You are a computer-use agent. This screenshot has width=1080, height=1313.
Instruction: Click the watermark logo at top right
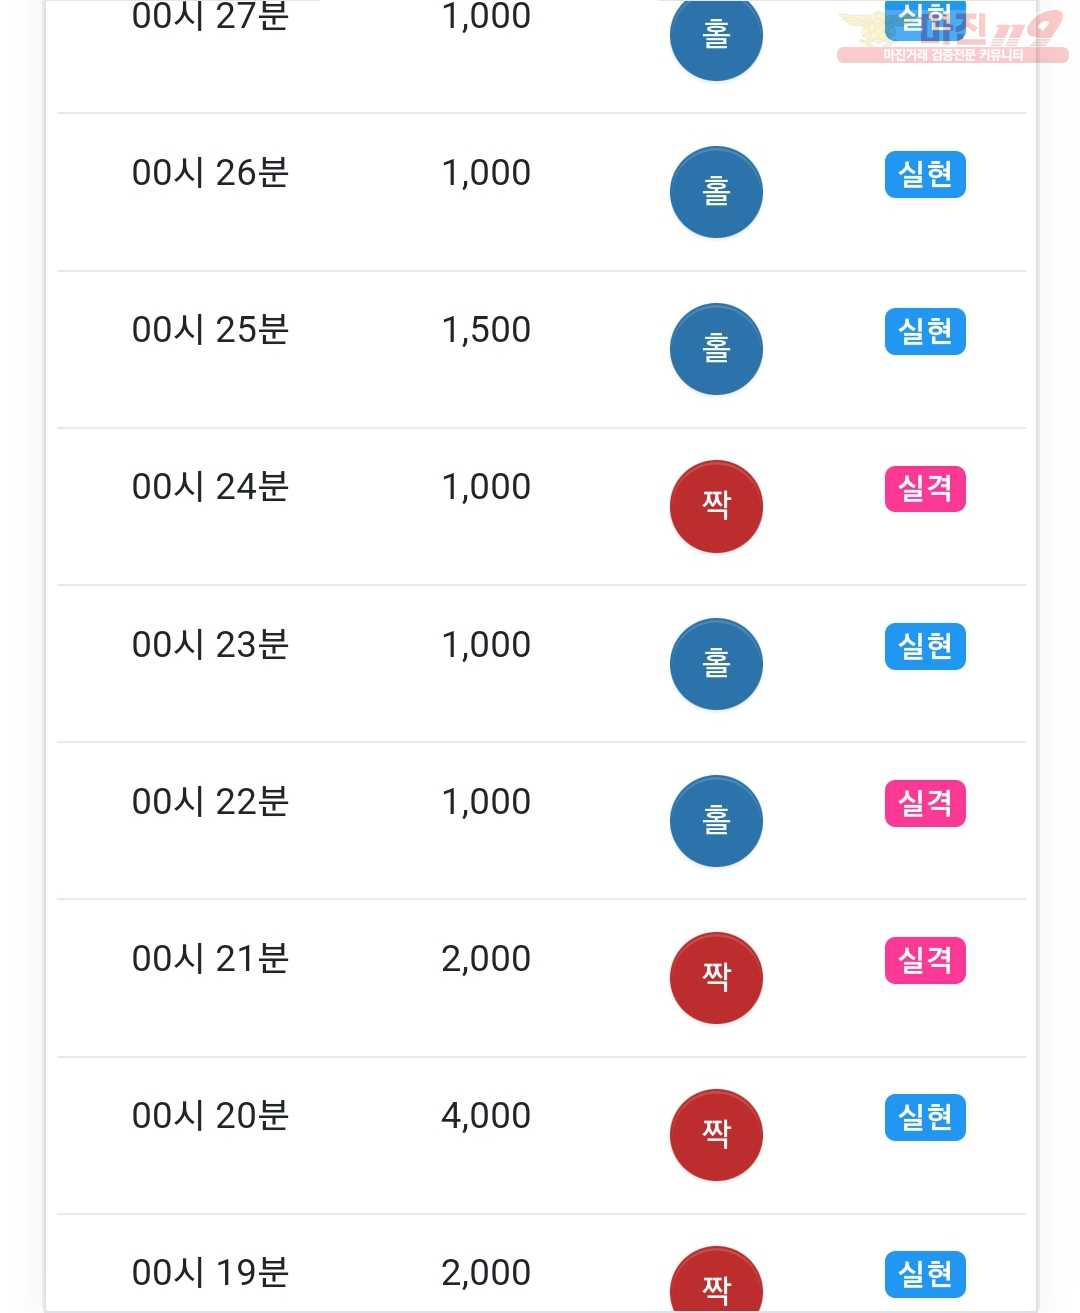(952, 36)
